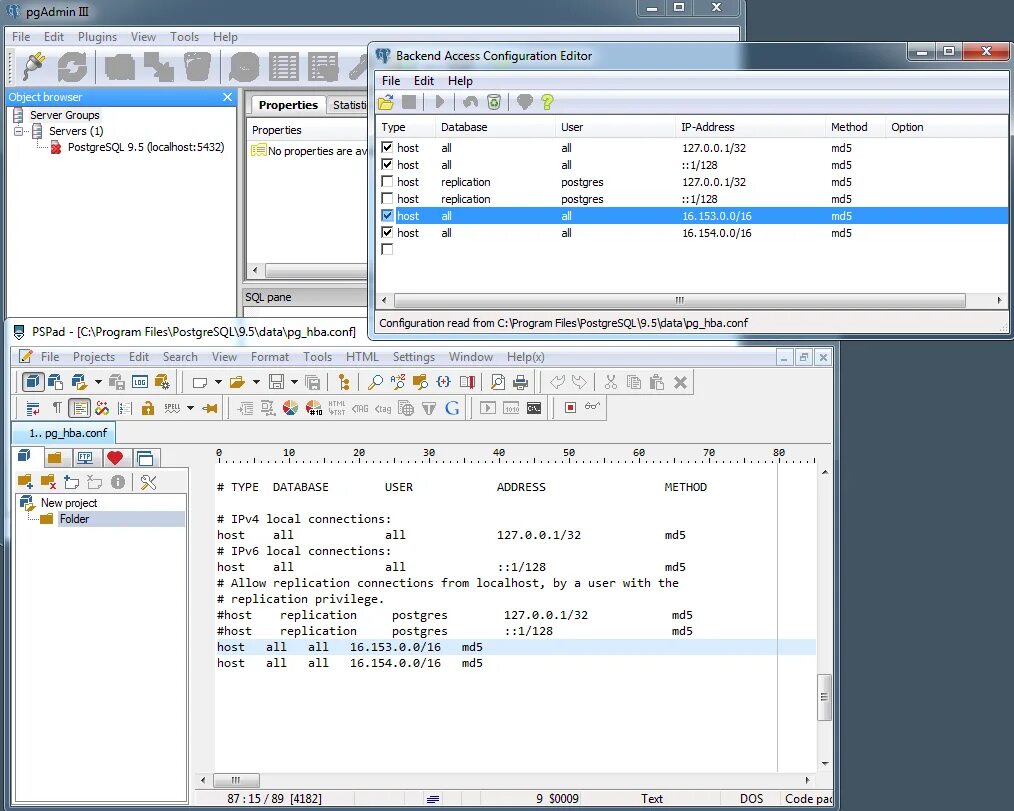Close the Object browser panel
1014x811 pixels.
point(227,97)
